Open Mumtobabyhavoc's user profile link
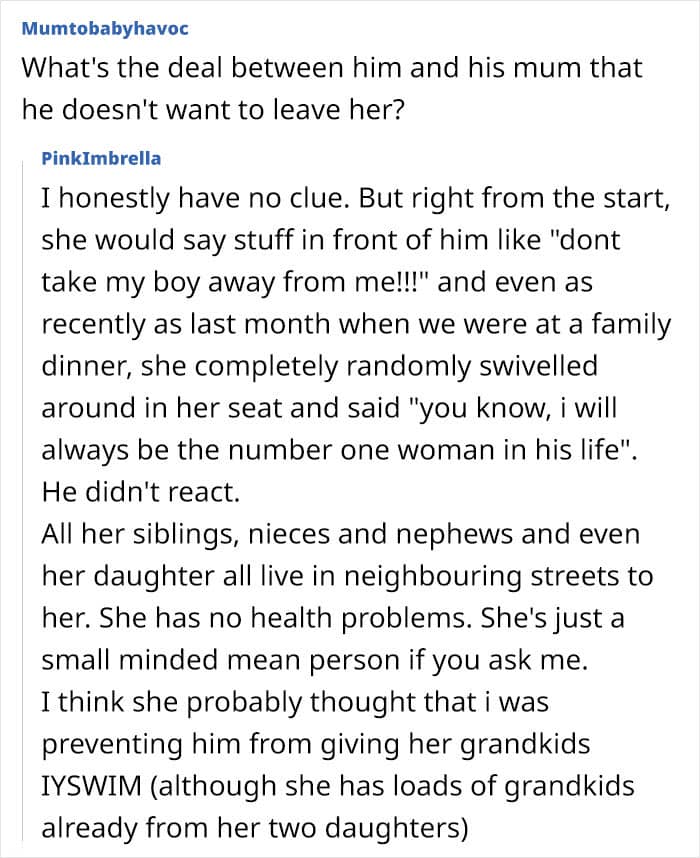This screenshot has height=858, width=700. pos(105,29)
